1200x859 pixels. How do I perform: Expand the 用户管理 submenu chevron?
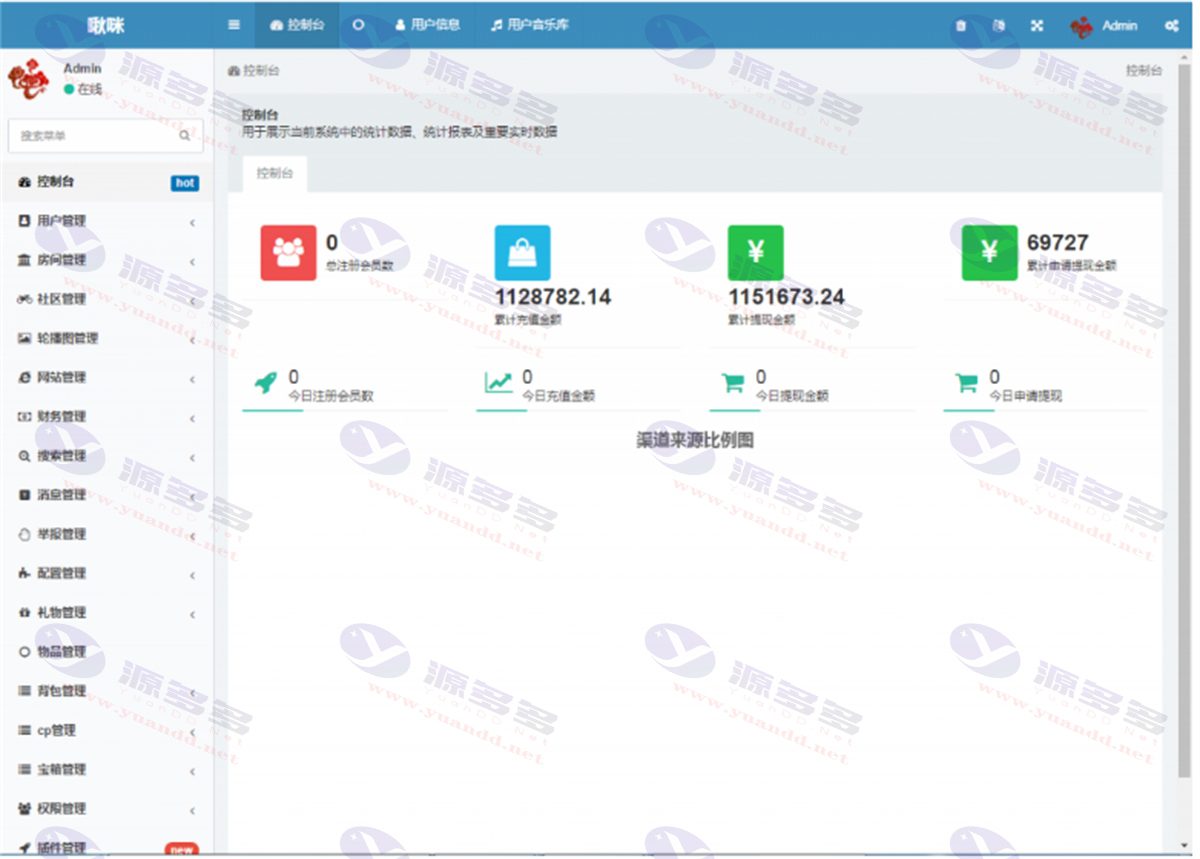[192, 222]
